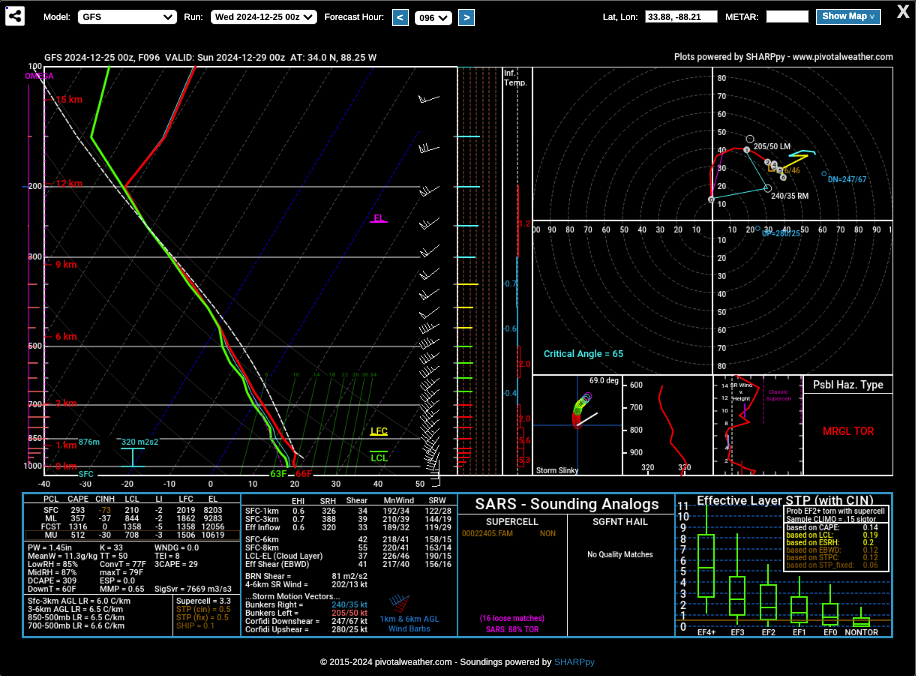Go to previous forecast hour
Image resolution: width=916 pixels, height=676 pixels.
coord(400,17)
